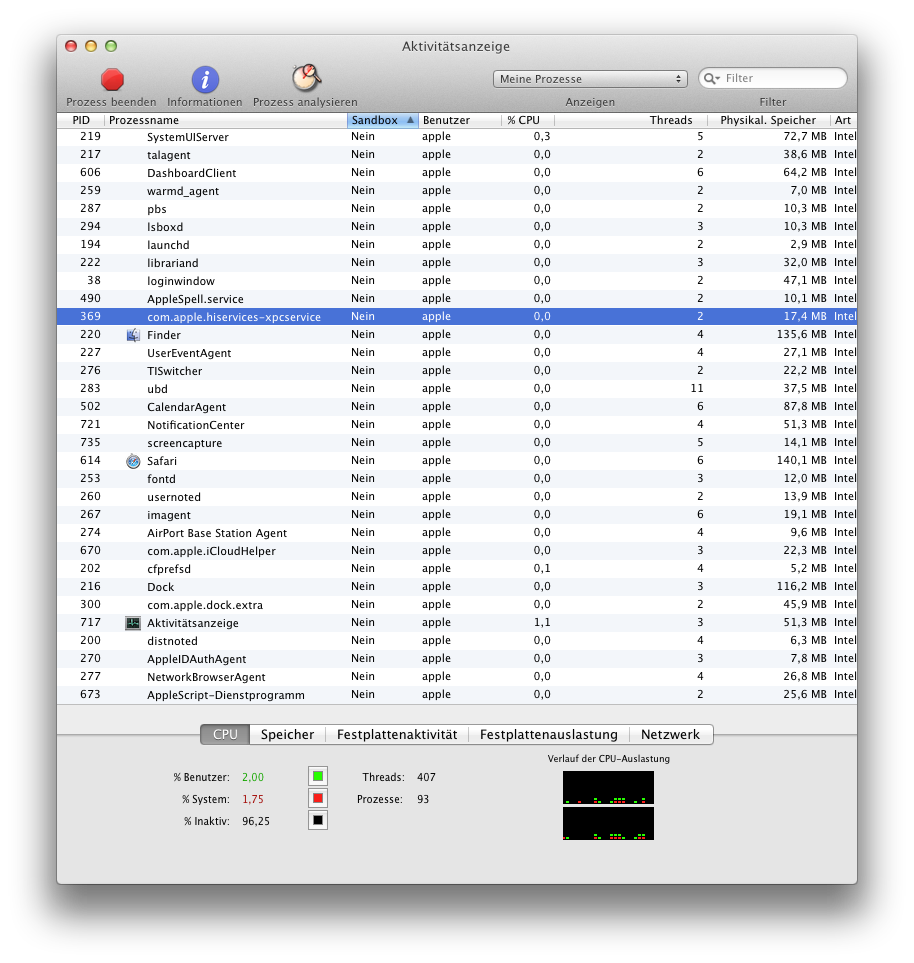The image size is (914, 963).
Task: Sort by the Art column header
Action: 843,120
